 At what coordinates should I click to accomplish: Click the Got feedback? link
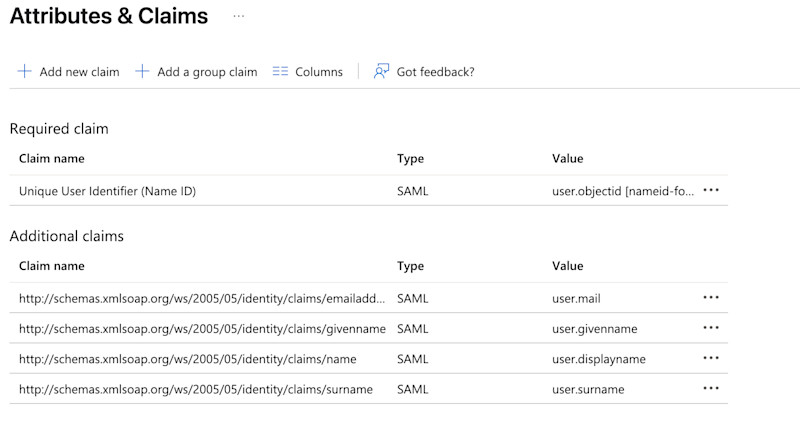435,72
